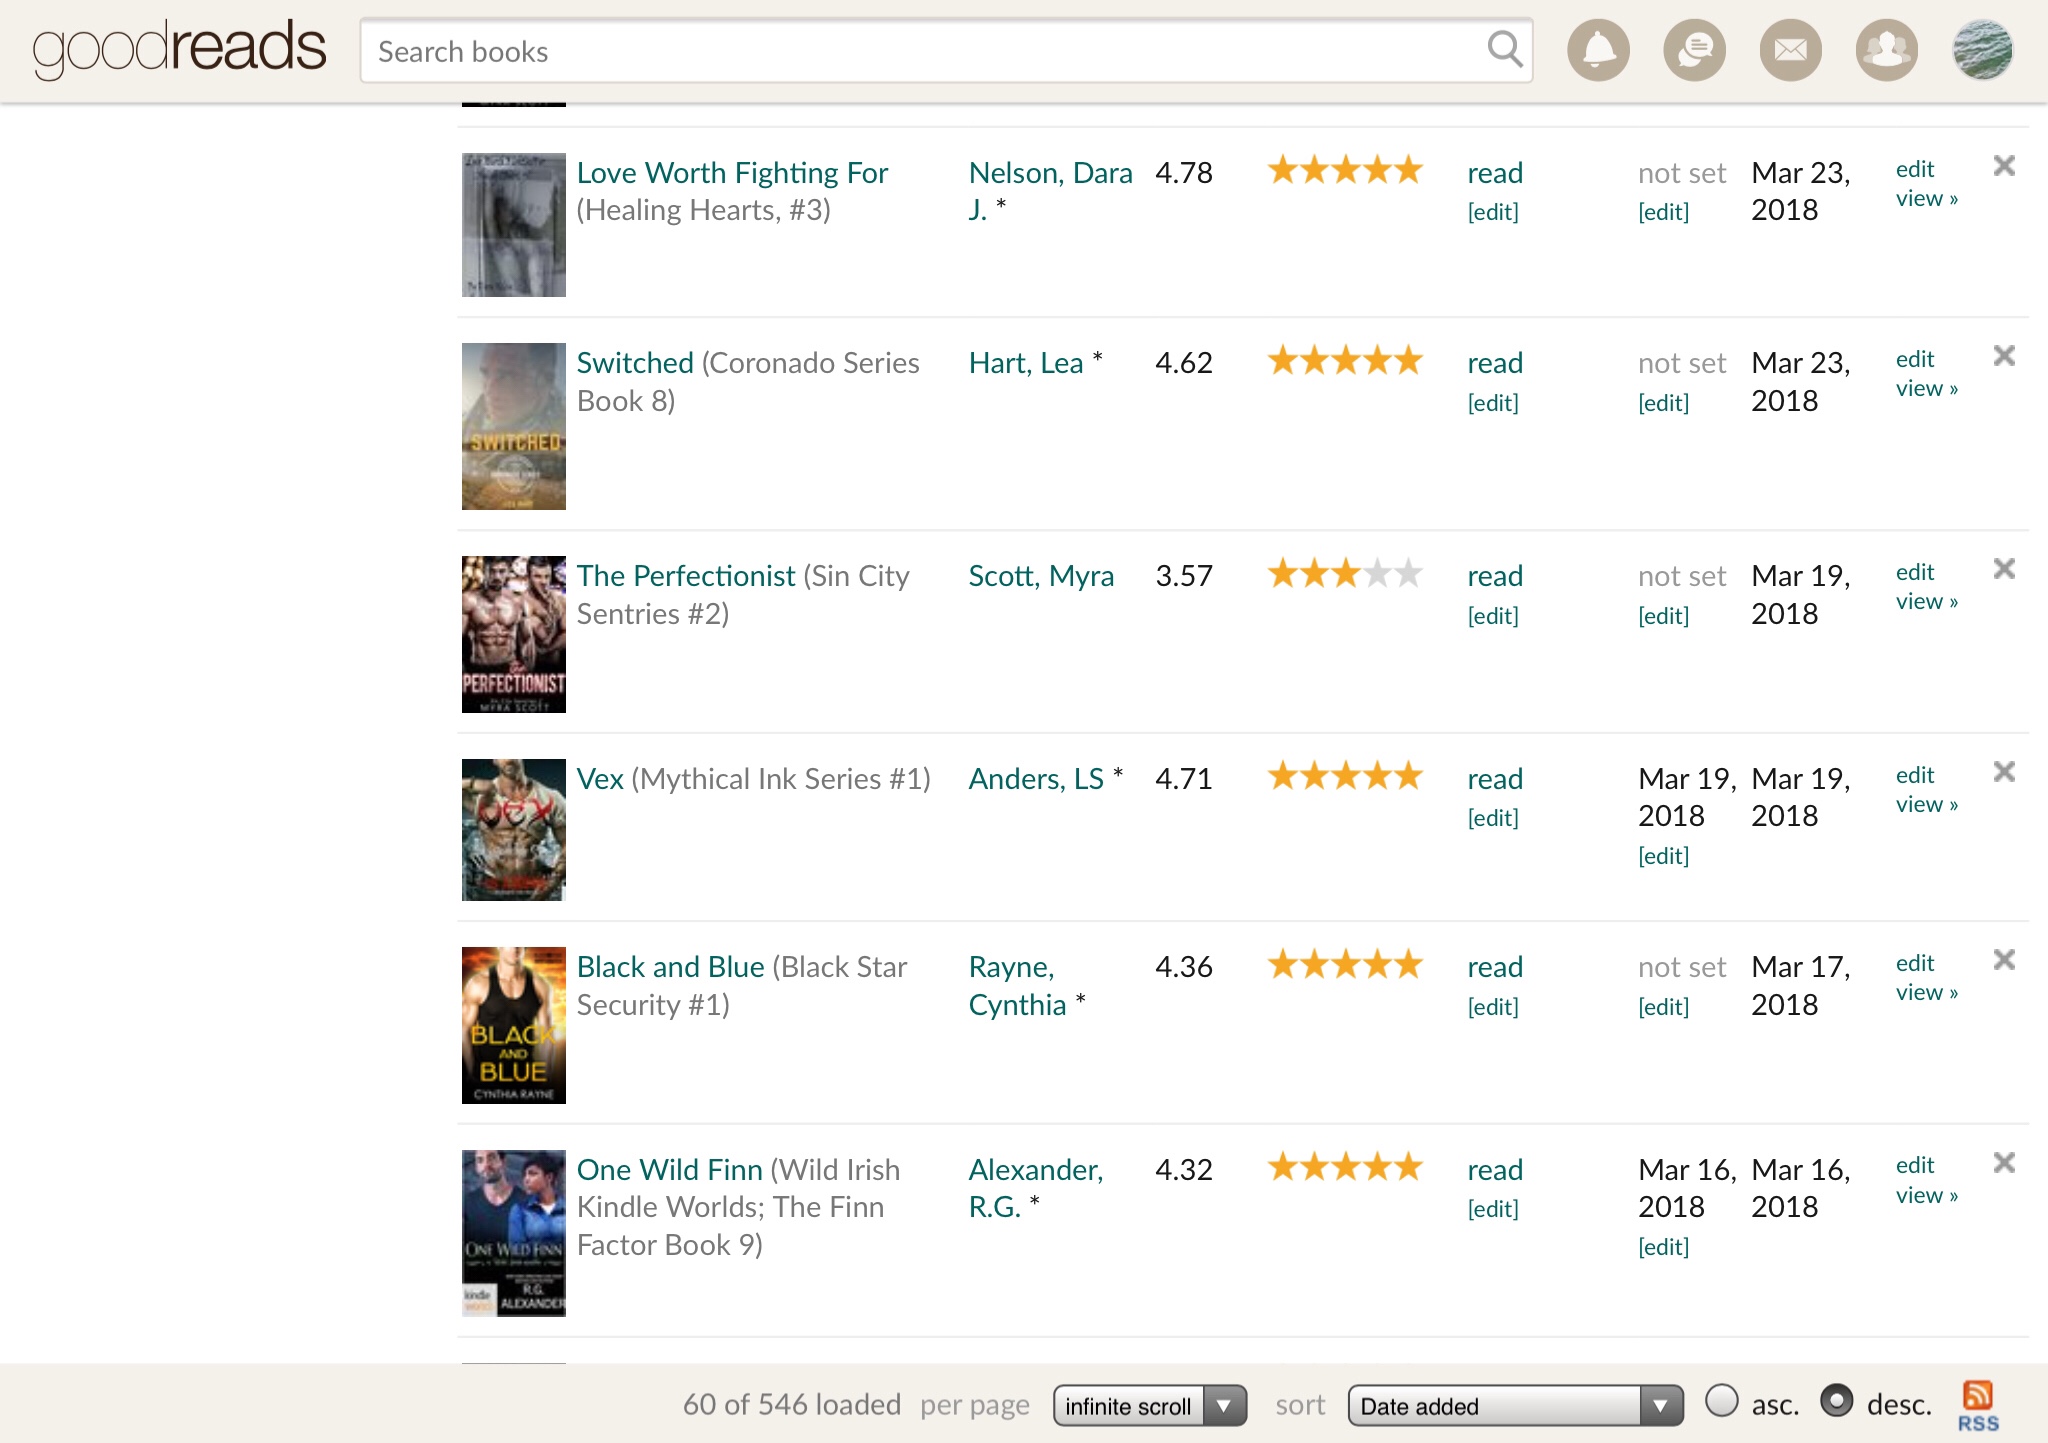Screen dimensions: 2048x1443
Task: Open the Date added sort dropdown
Action: tap(1514, 1406)
